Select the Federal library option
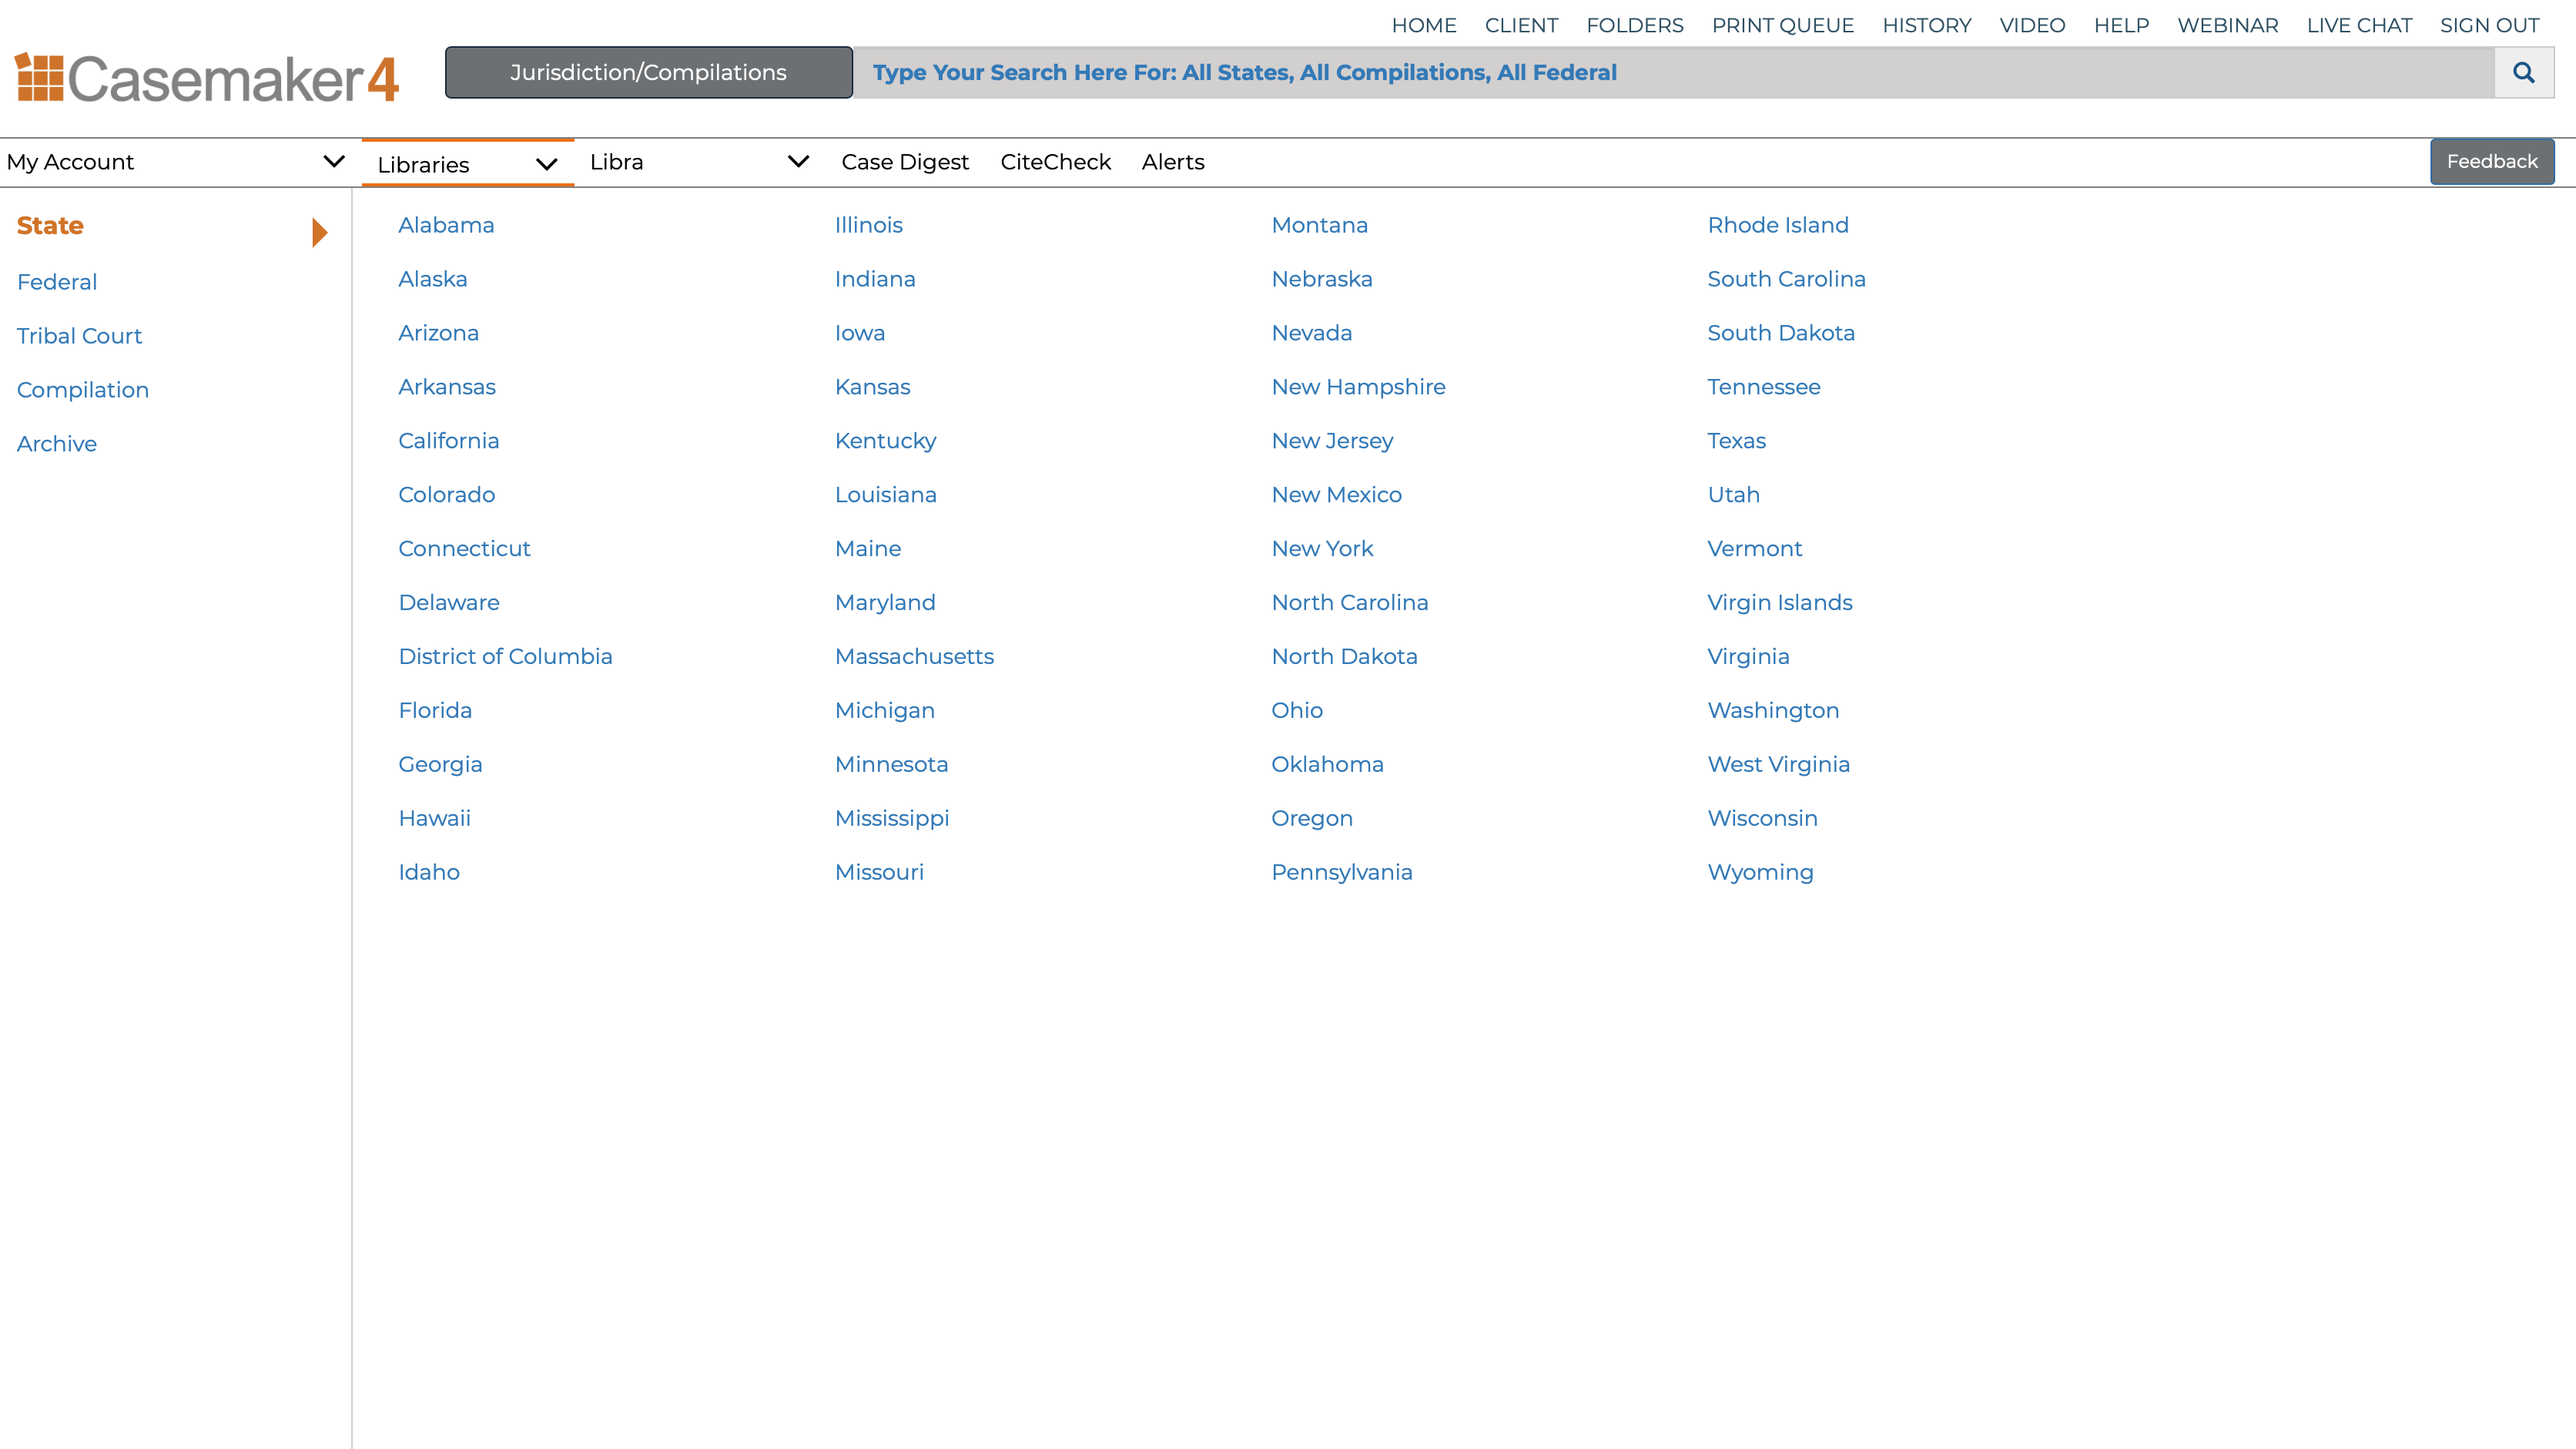Viewport: 2576px width, 1449px height. click(x=57, y=281)
